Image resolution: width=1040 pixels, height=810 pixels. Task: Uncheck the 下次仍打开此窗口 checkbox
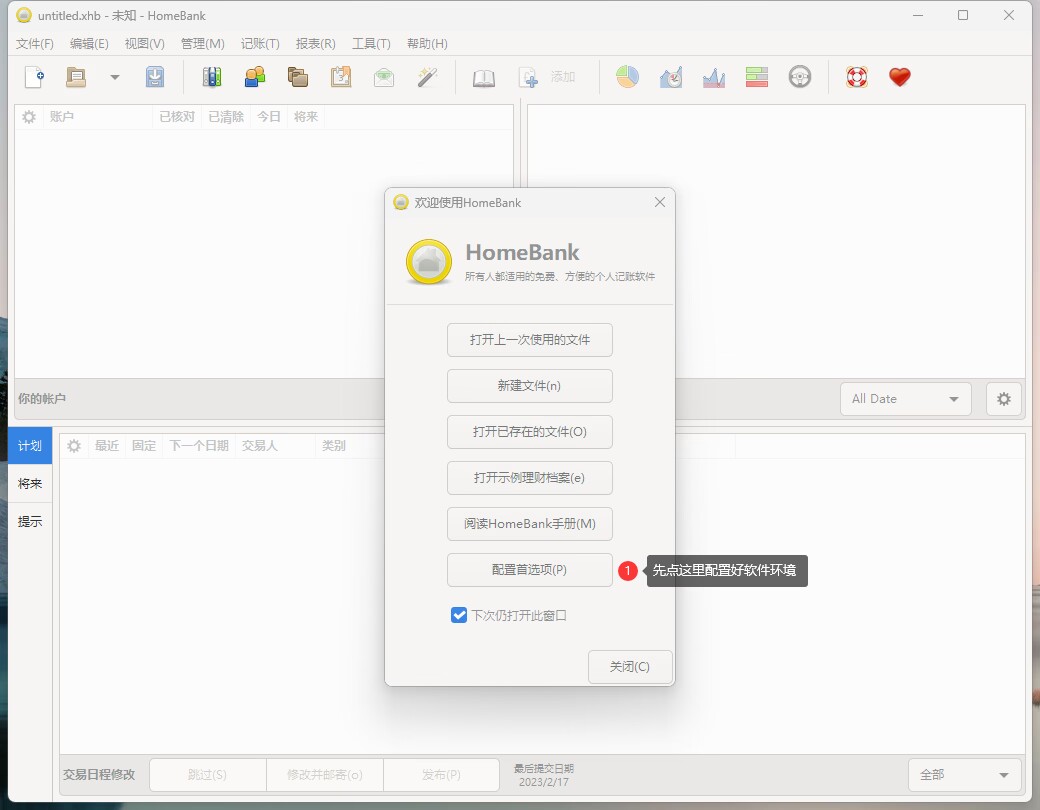459,616
